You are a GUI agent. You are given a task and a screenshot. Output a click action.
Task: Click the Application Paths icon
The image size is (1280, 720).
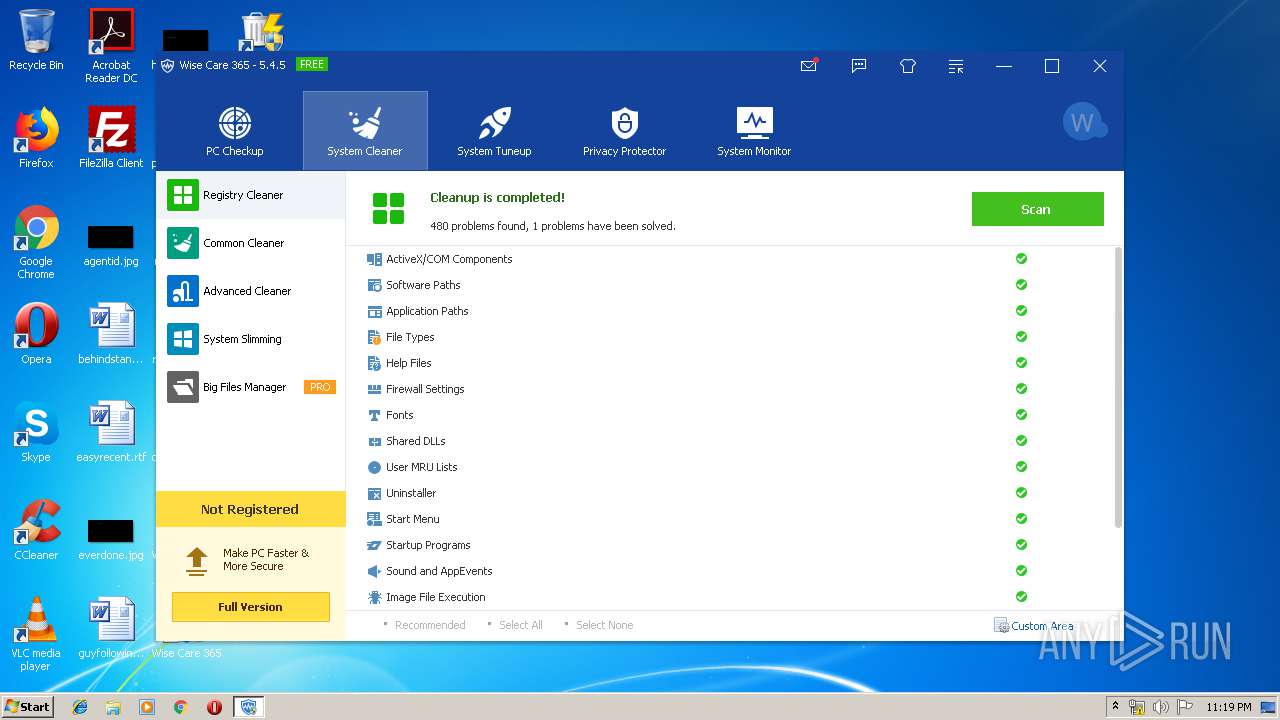coord(374,311)
